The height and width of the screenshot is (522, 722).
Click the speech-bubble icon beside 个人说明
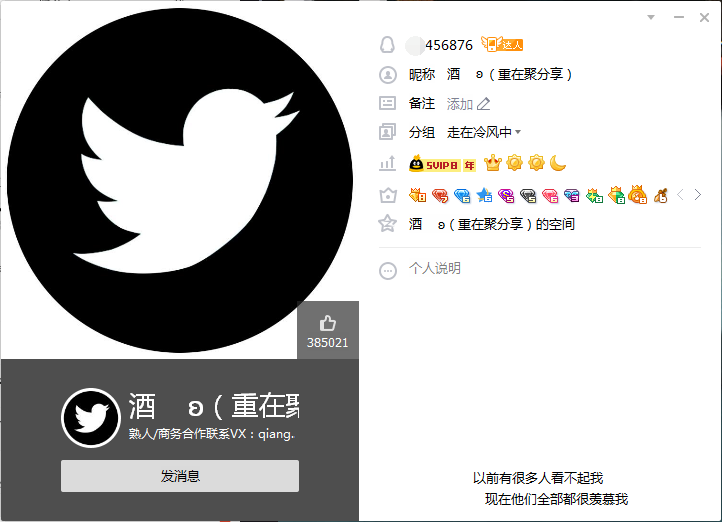pos(388,271)
